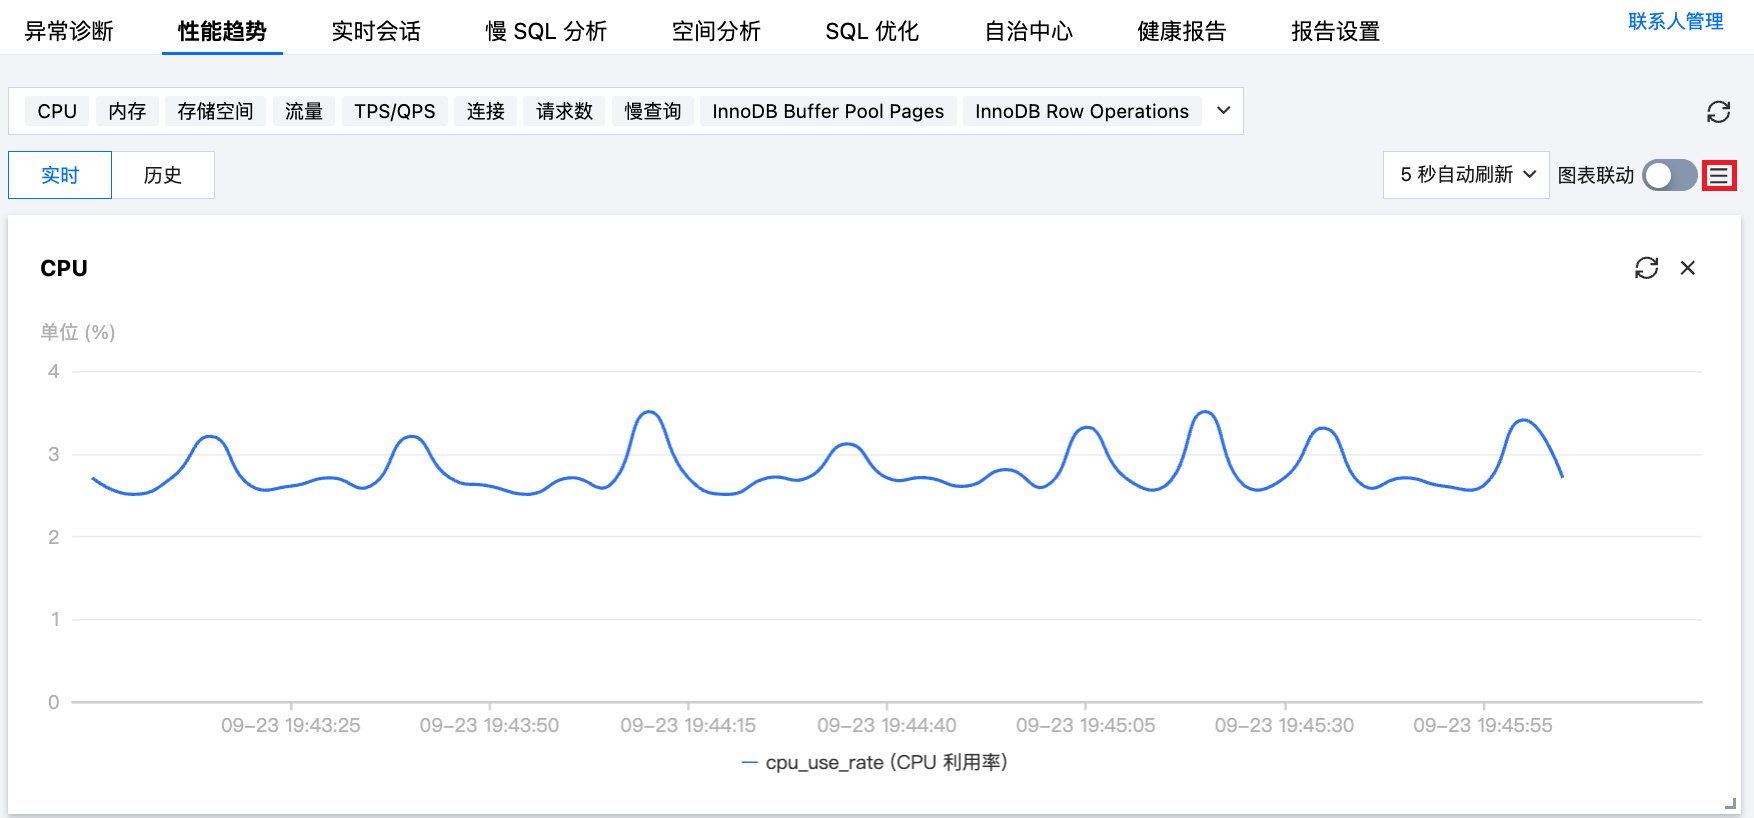Expand the metric tags list chevron
1754x818 pixels.
(x=1223, y=111)
